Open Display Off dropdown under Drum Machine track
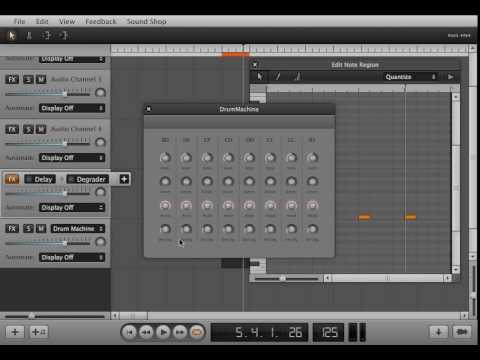Image resolution: width=480 pixels, height=360 pixels. coord(72,257)
